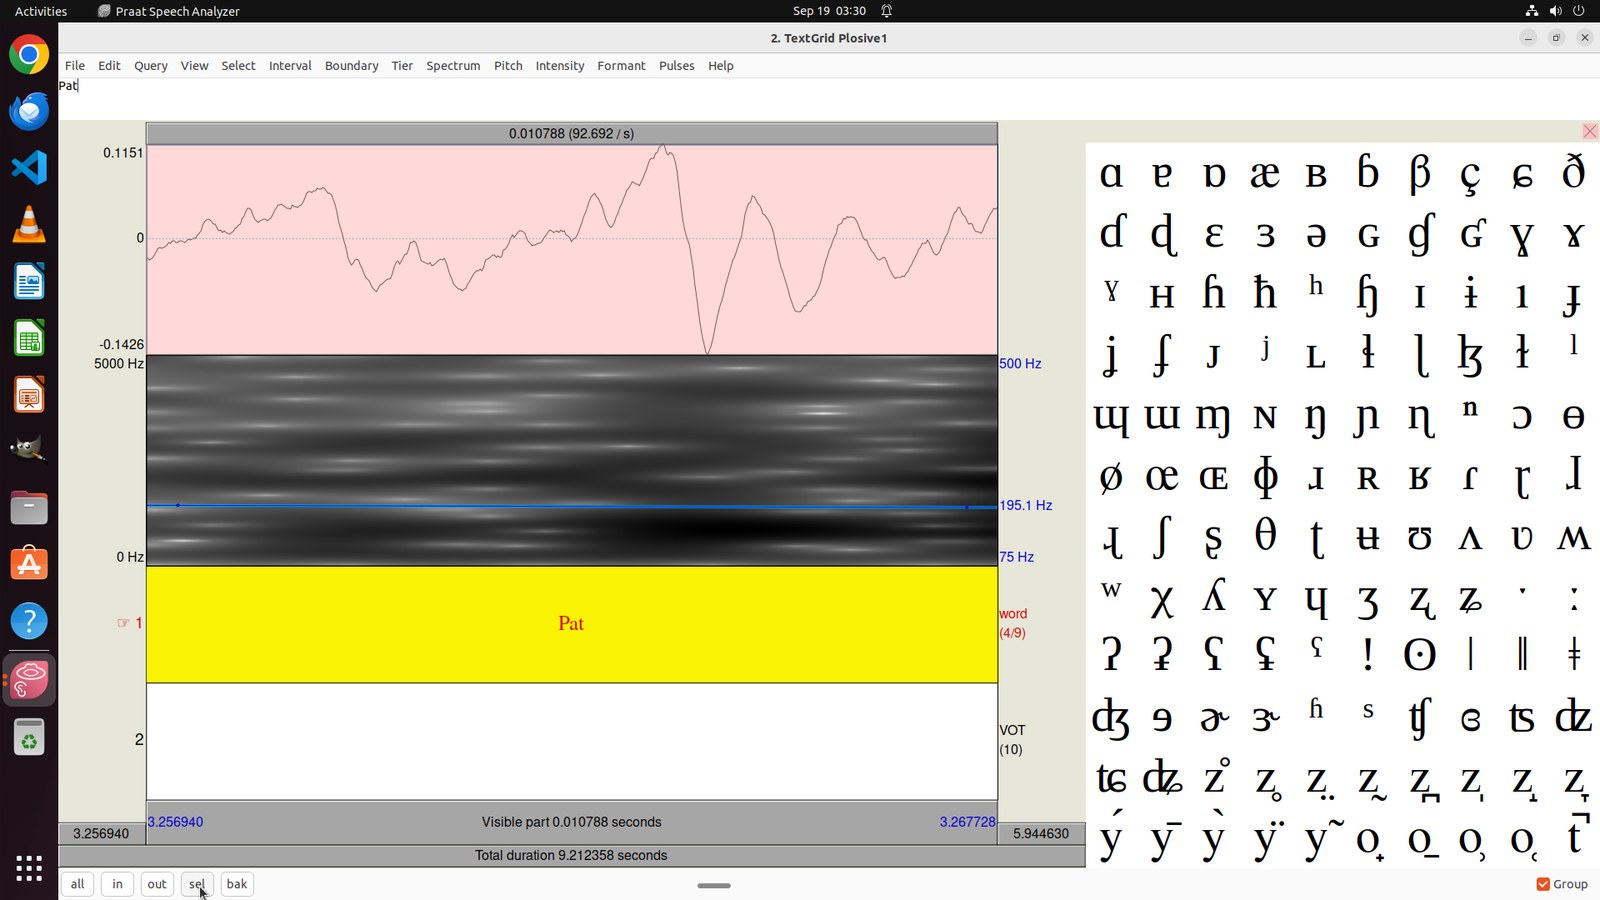Open Visual Studio Code from dock
This screenshot has height=900, width=1600.
[x=29, y=167]
